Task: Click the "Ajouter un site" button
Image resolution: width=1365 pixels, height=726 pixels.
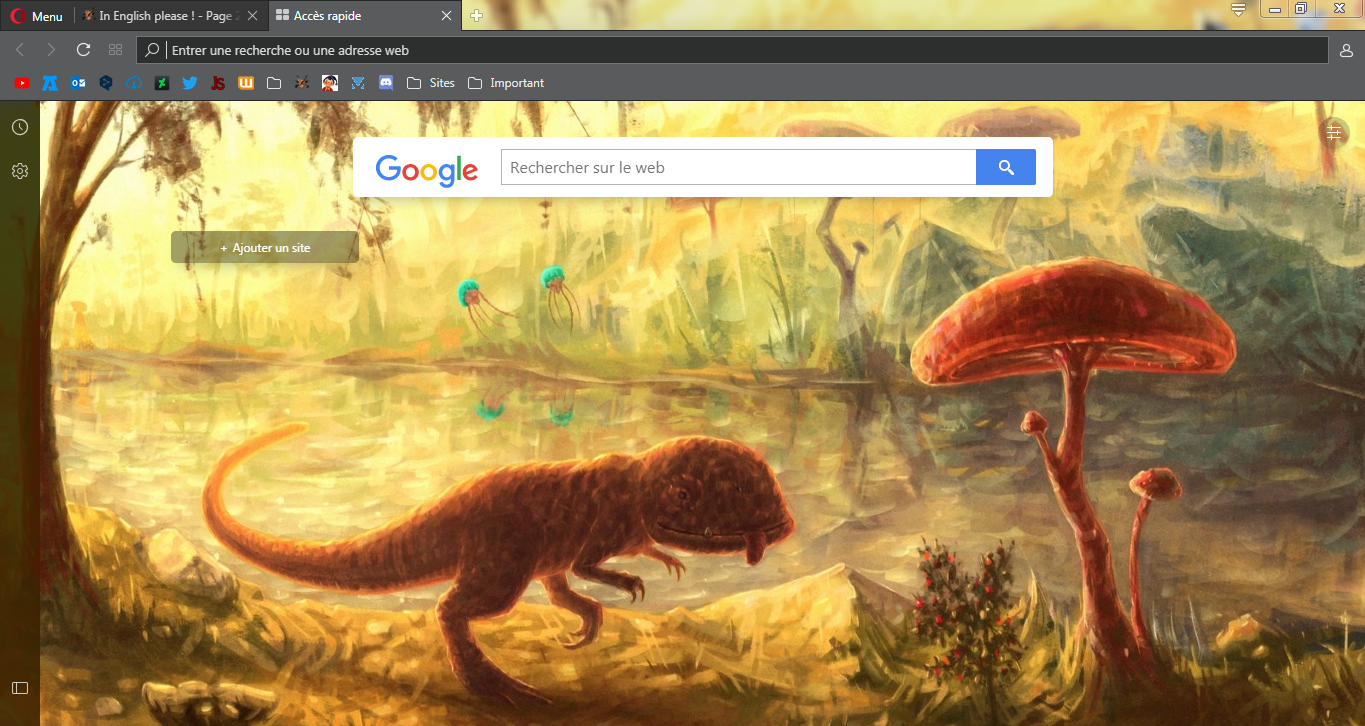Action: coord(265,247)
